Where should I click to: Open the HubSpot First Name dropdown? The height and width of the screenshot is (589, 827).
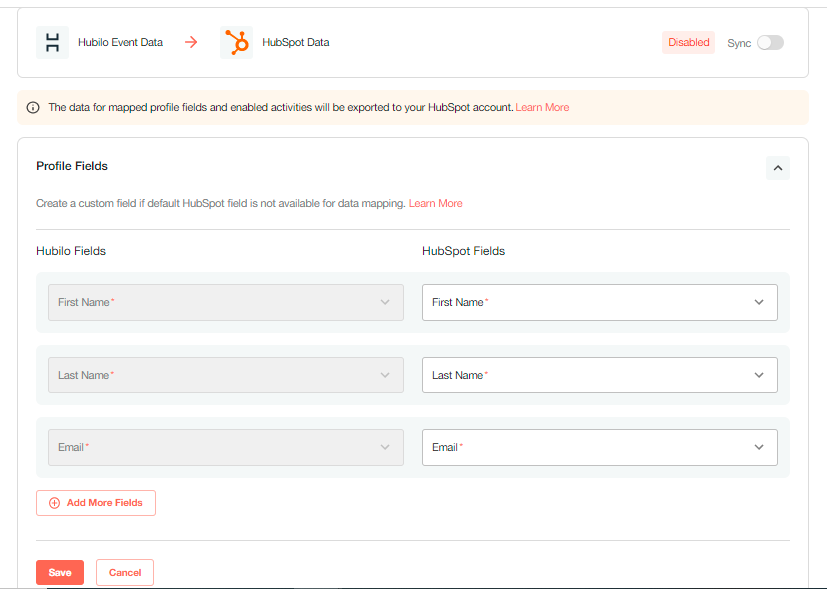pos(600,303)
